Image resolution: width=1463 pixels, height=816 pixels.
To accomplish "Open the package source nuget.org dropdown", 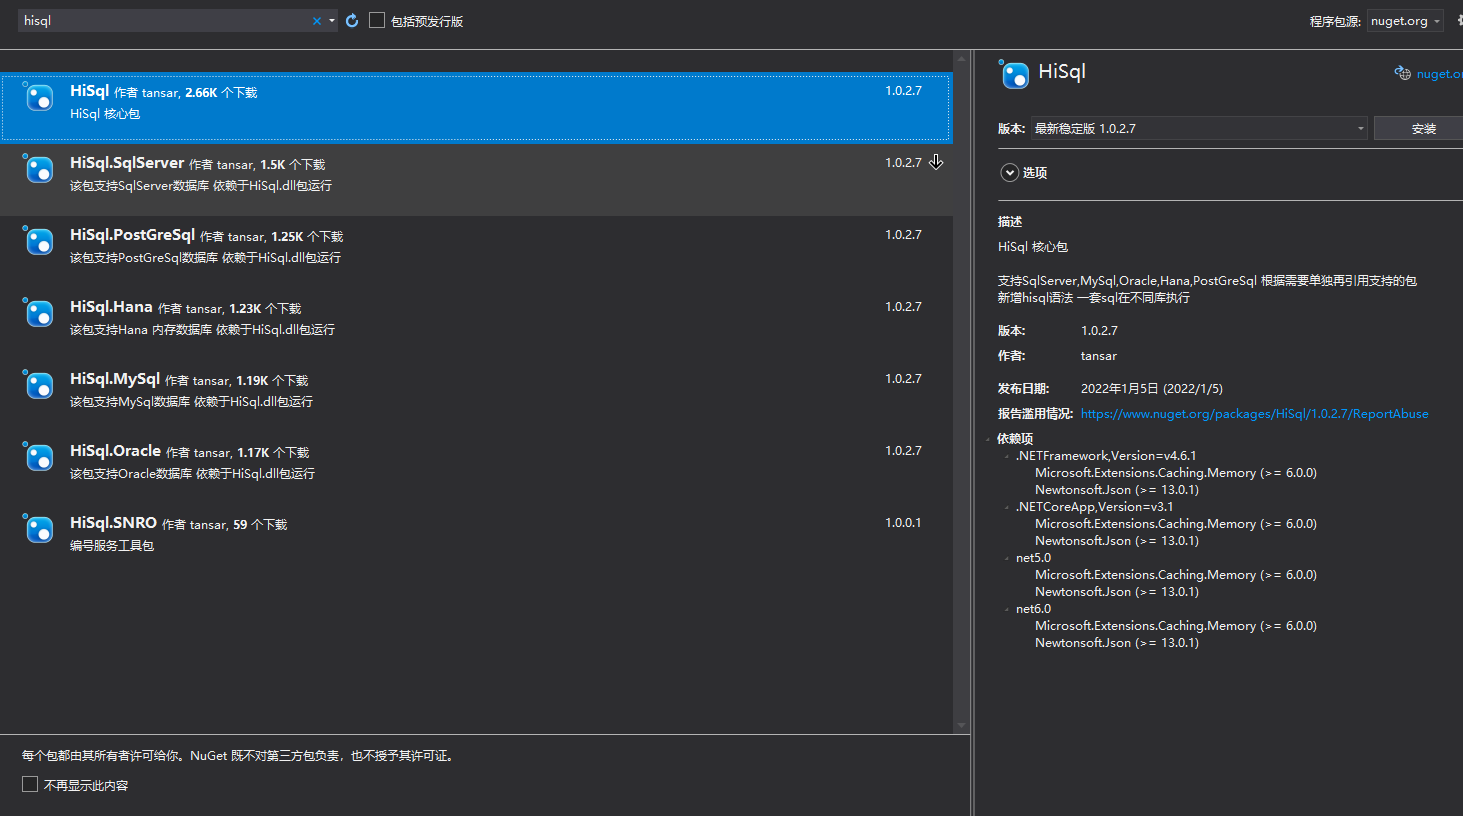I will [x=1405, y=21].
